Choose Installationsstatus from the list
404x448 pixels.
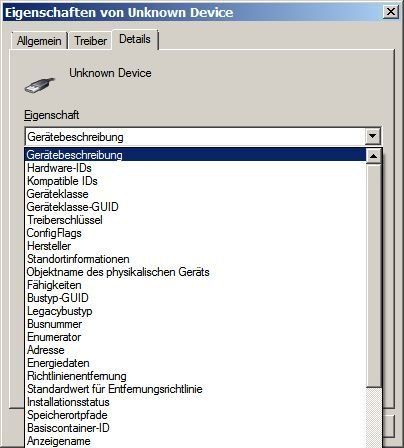click(195, 402)
